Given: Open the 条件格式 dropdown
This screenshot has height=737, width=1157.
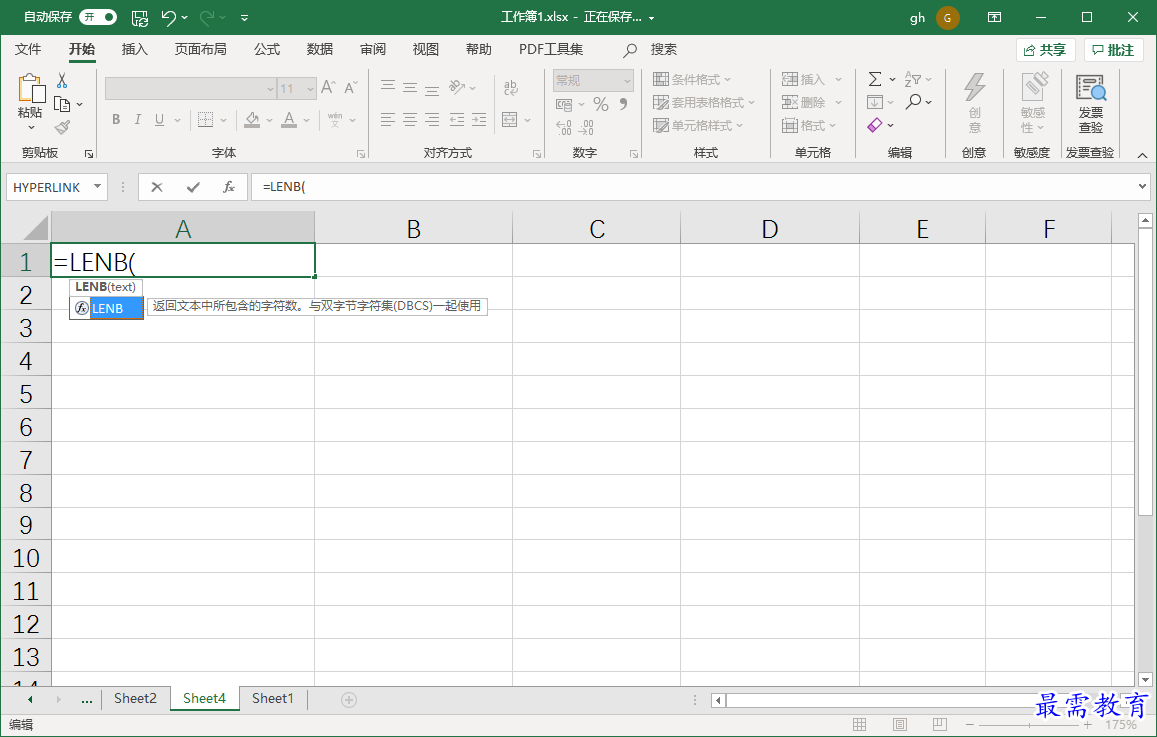Looking at the screenshot, I should (x=692, y=80).
